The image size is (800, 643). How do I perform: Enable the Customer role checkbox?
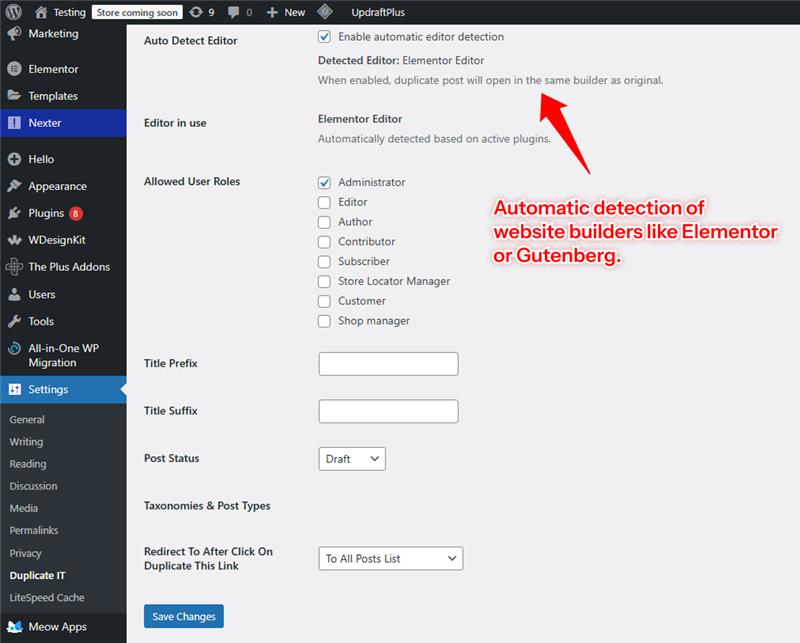324,301
